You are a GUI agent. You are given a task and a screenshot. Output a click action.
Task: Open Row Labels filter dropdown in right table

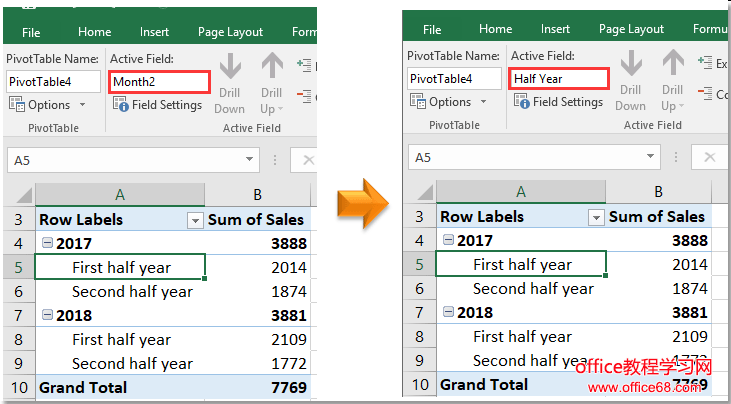tap(596, 217)
